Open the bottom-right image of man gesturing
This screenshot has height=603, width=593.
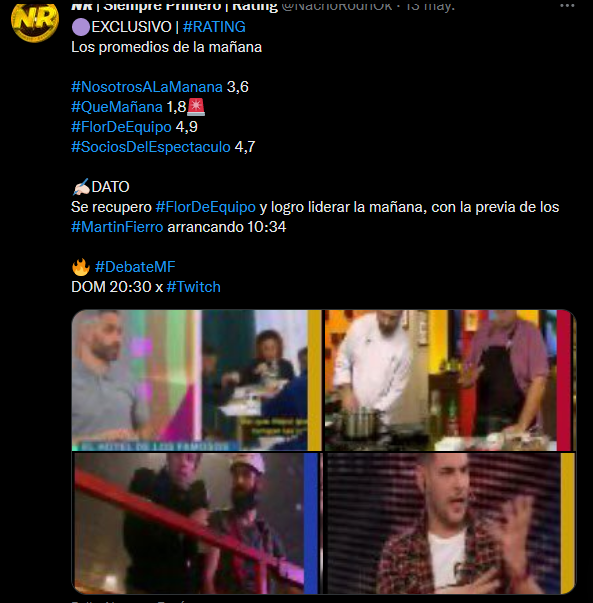(450, 523)
